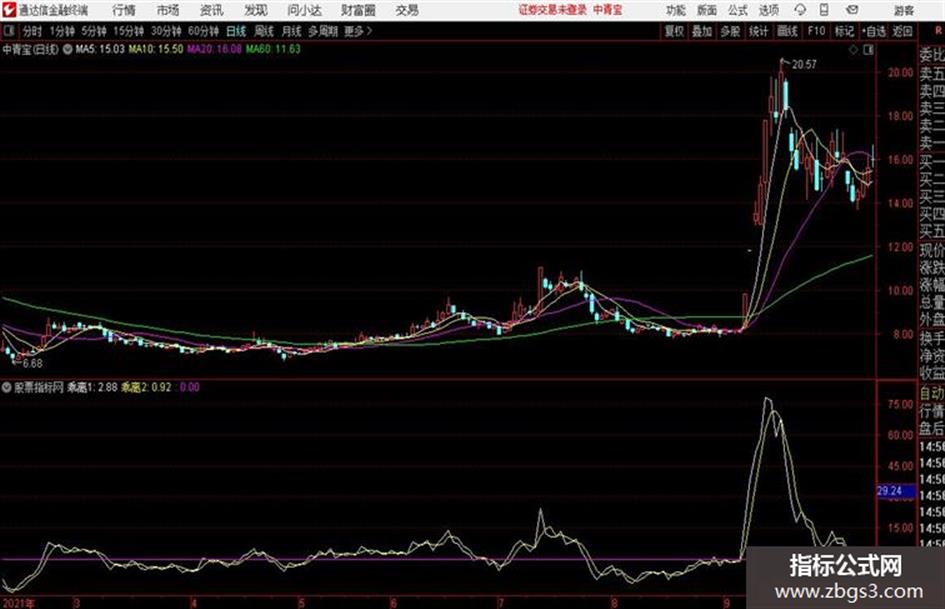Open the 问小达 menu
Viewport: 945px width, 609px height.
pos(304,10)
